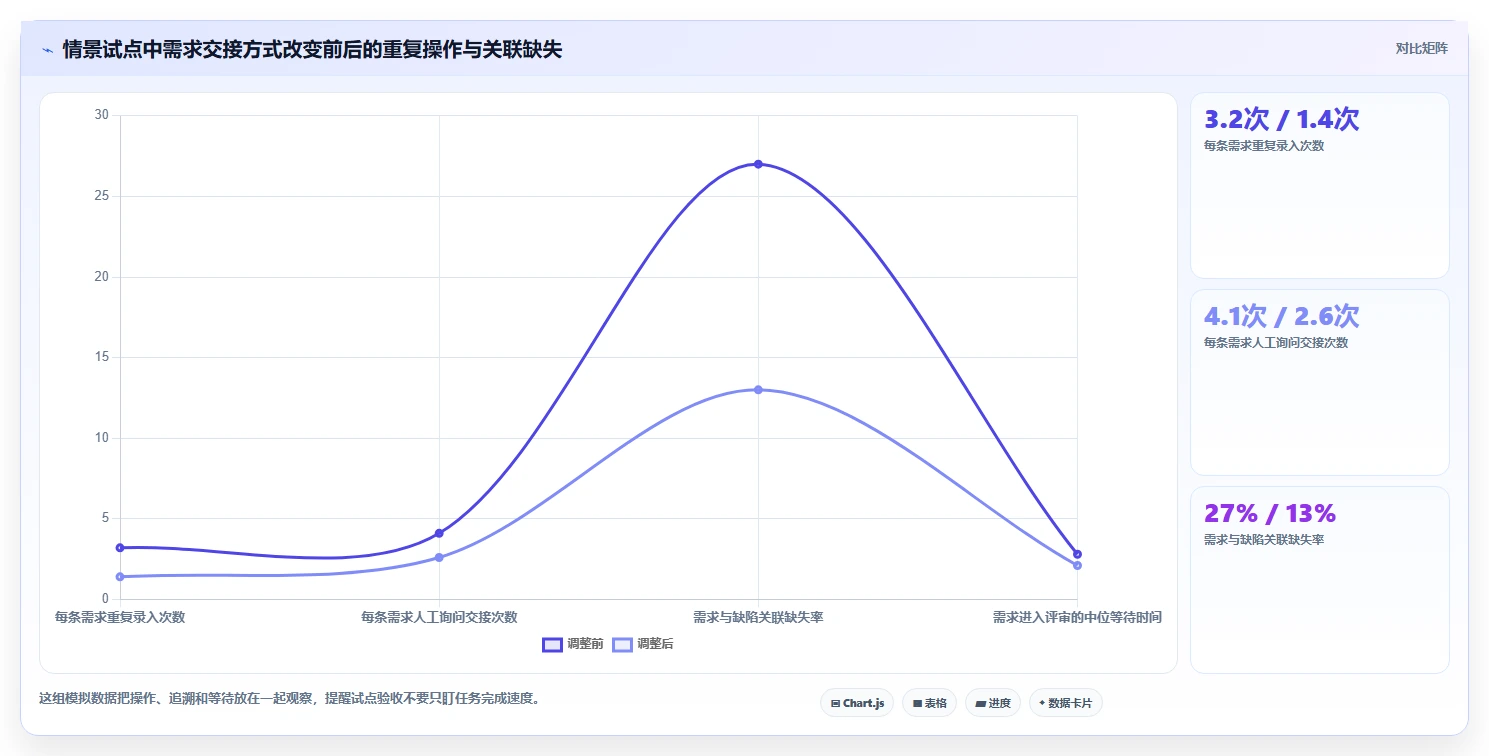Click x-axis label 每条需求重复录入次数
1489x756 pixels.
tap(120, 617)
